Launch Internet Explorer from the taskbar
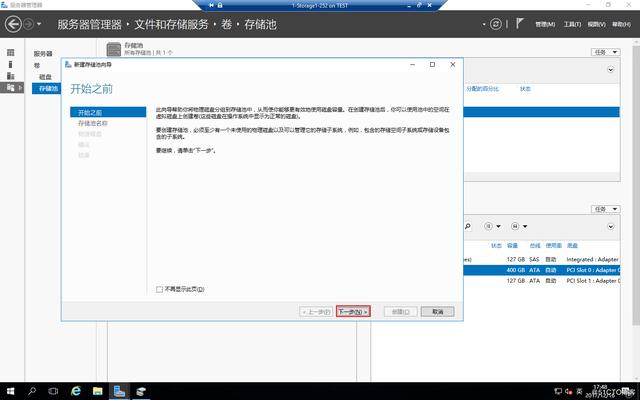Image resolution: width=640 pixels, height=400 pixels. pyautogui.click(x=76, y=391)
